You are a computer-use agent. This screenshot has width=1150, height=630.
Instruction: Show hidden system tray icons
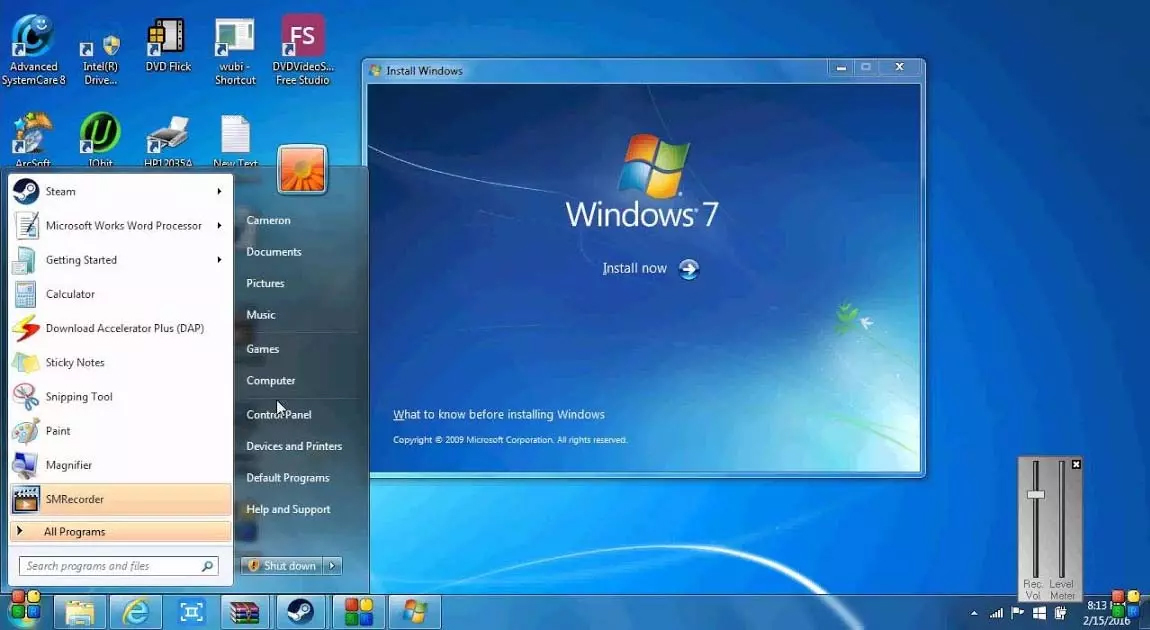[x=974, y=612]
